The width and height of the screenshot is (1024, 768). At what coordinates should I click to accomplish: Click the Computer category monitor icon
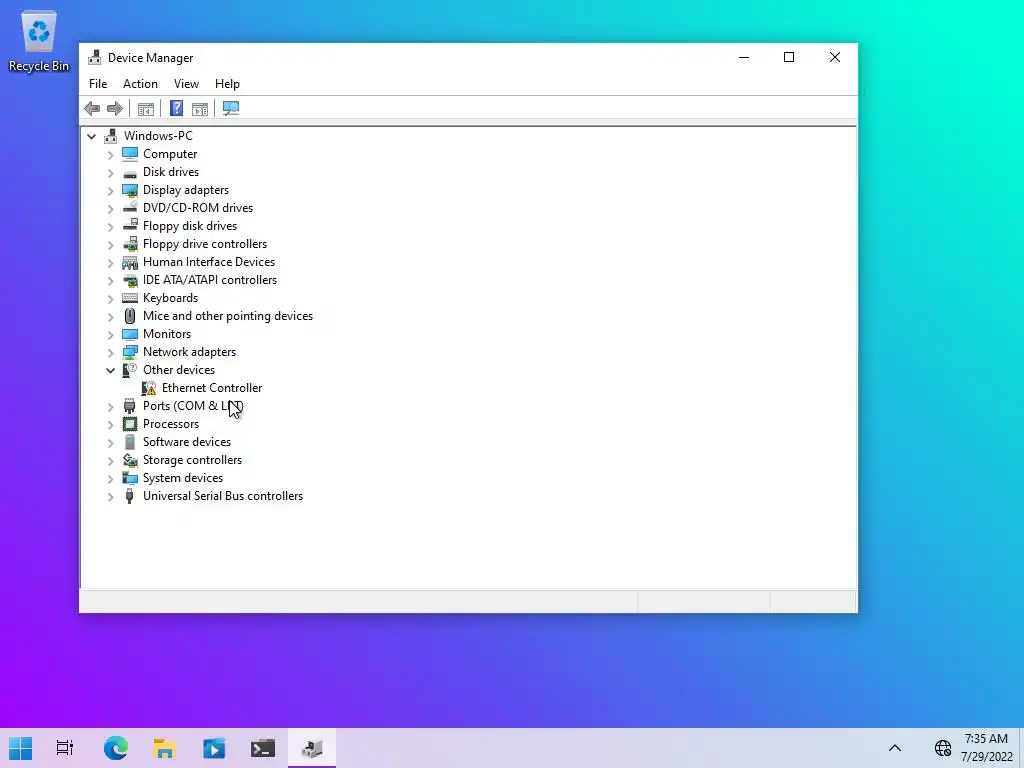(130, 154)
